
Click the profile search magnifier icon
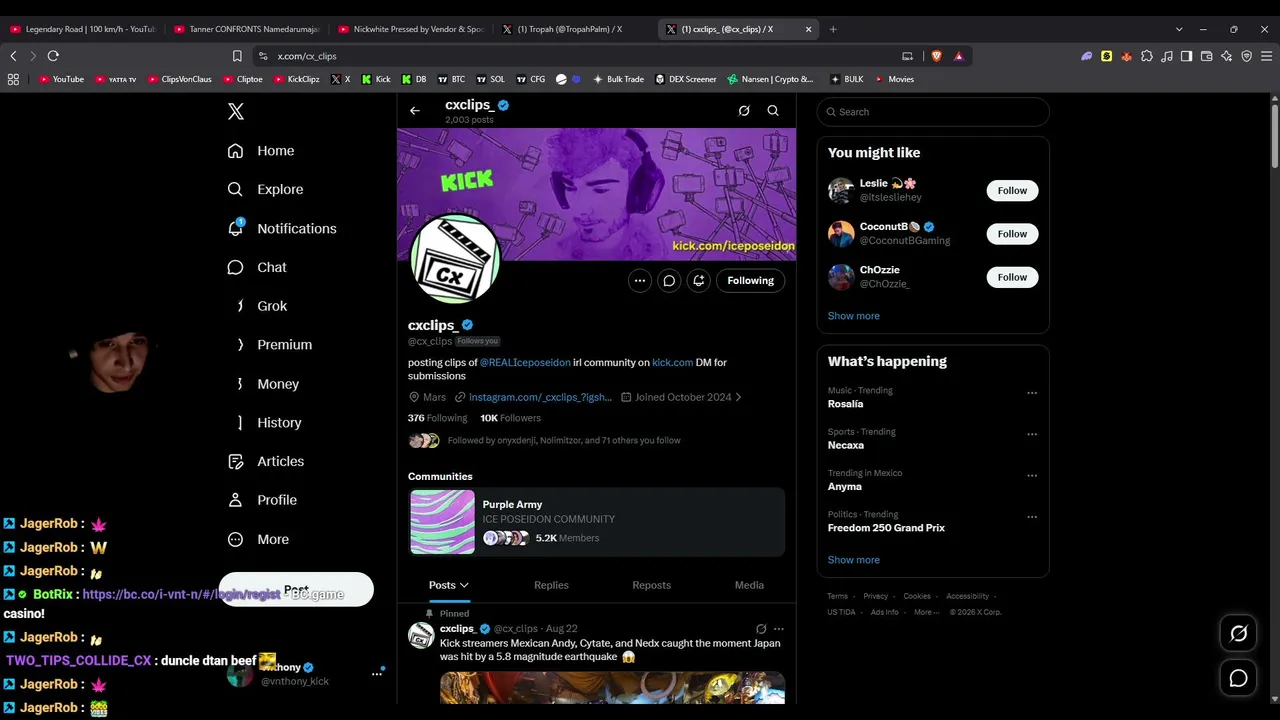[x=773, y=111]
